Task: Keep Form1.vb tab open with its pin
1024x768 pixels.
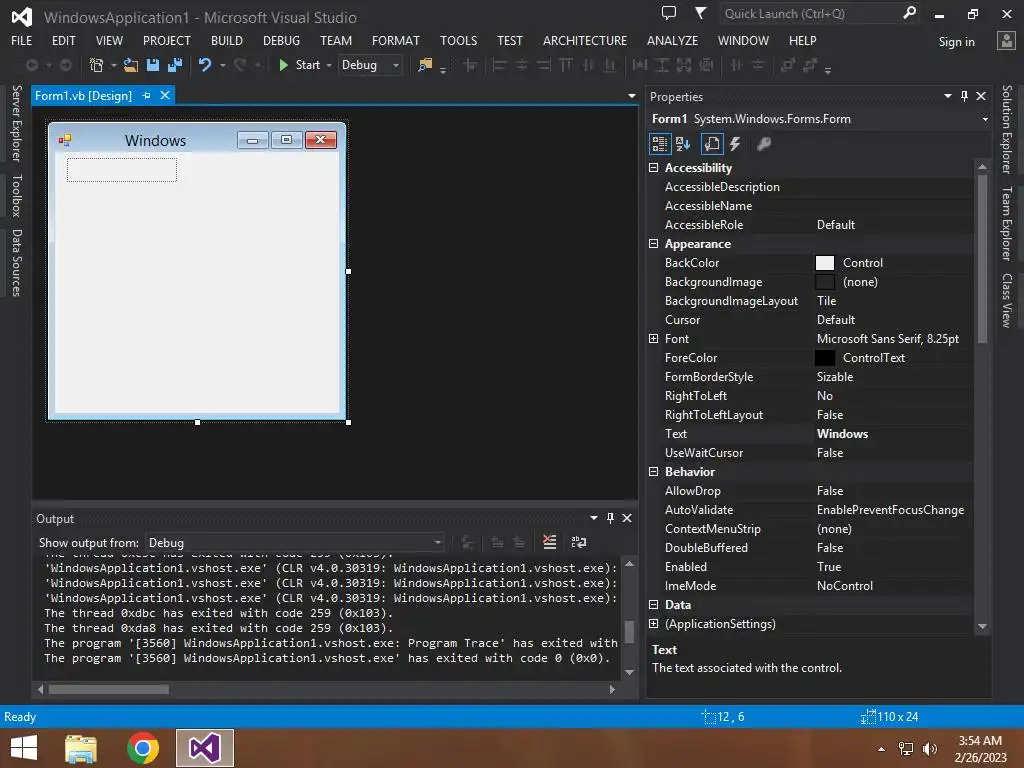Action: point(146,95)
